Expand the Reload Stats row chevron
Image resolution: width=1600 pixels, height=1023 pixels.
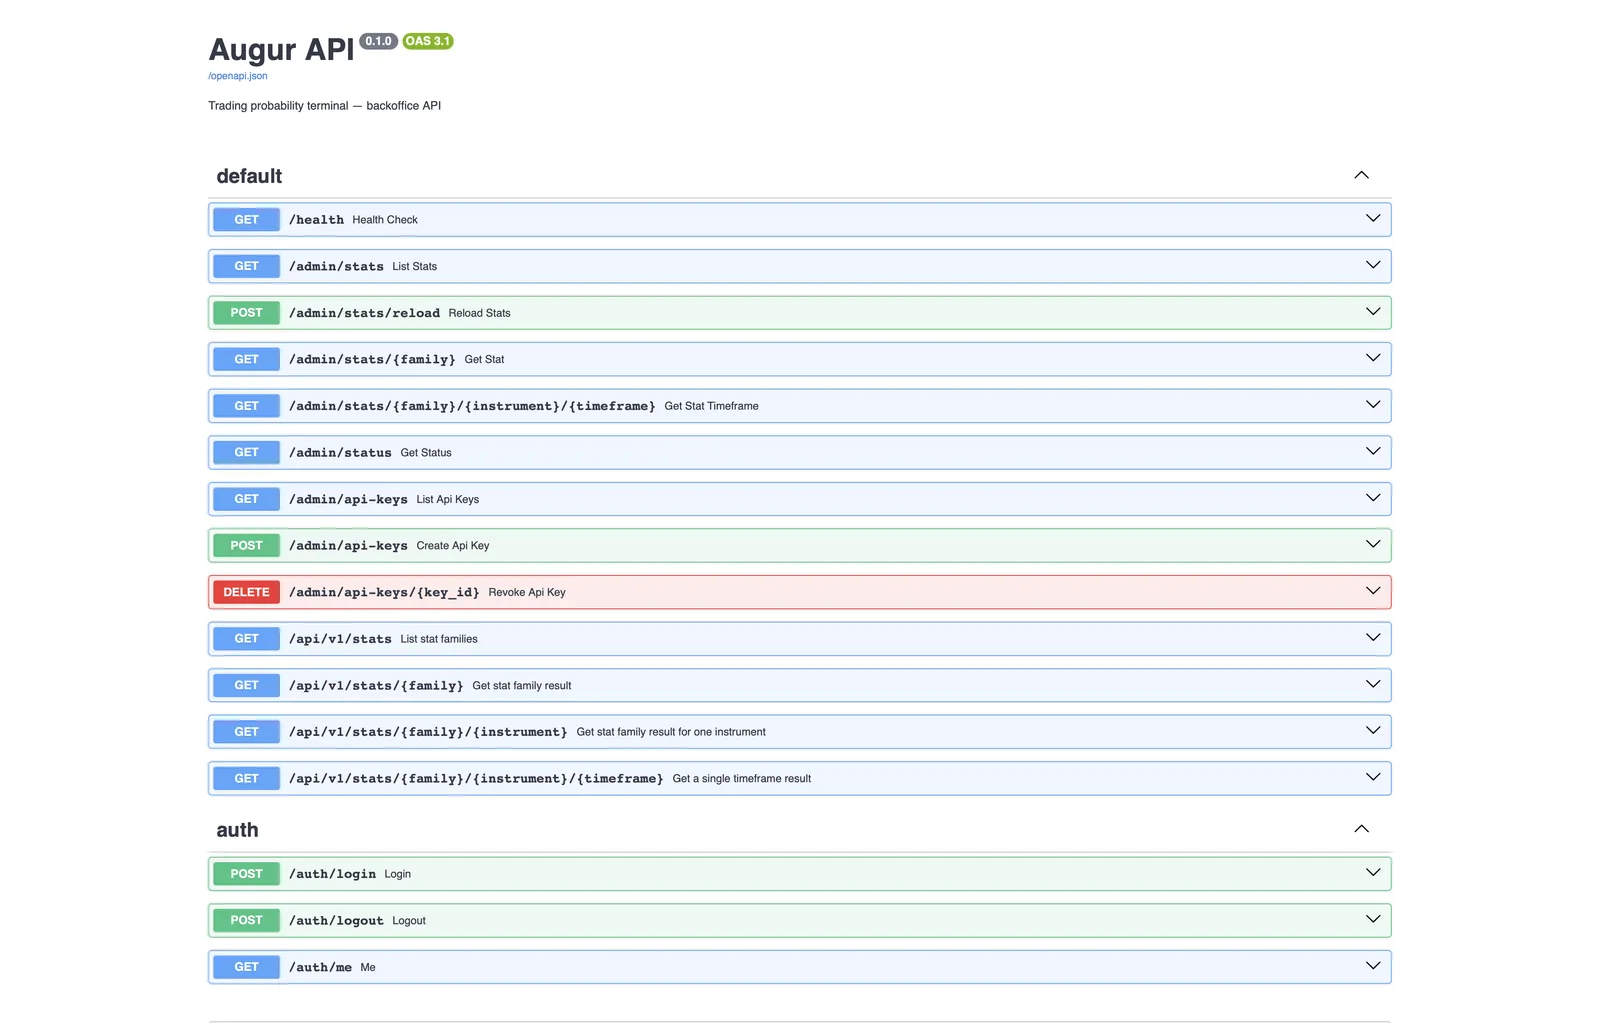click(1373, 311)
